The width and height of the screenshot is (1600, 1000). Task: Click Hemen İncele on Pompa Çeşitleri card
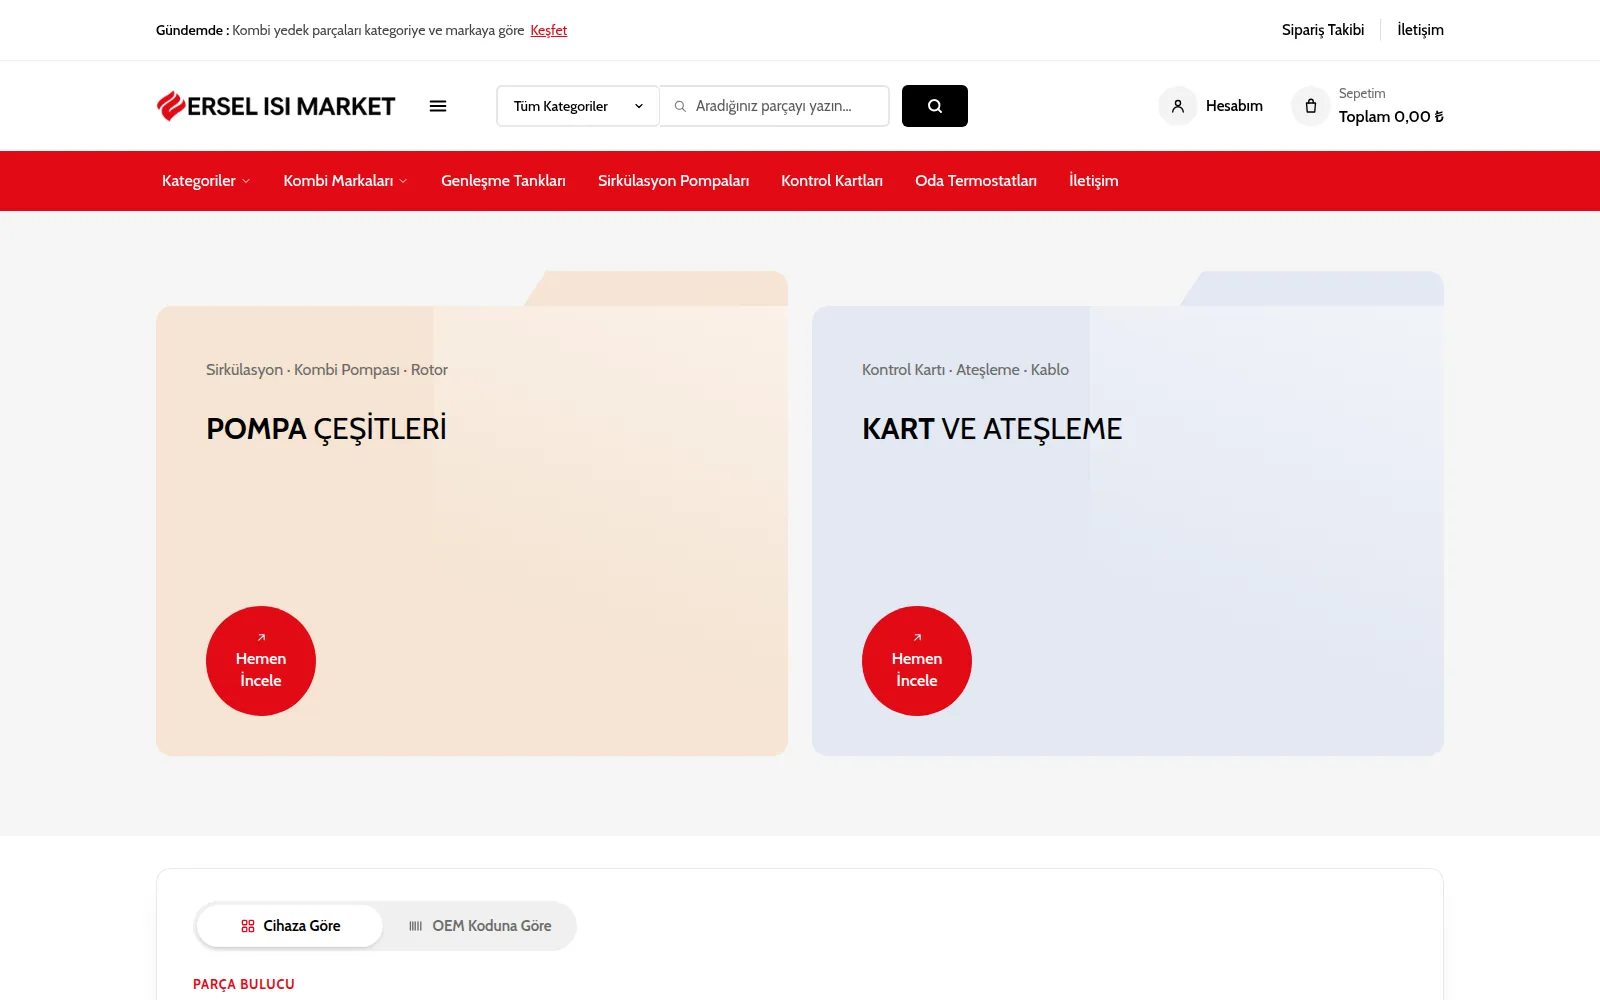261,661
